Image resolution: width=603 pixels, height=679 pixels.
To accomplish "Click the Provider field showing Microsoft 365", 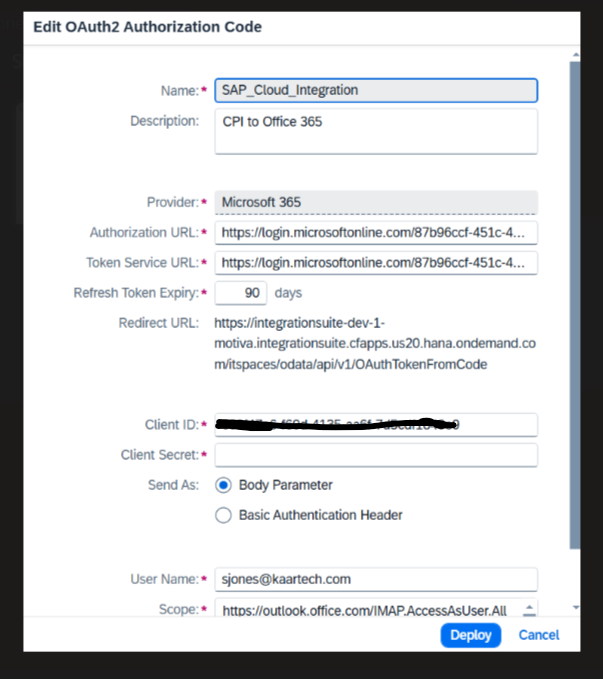I will pyautogui.click(x=376, y=202).
